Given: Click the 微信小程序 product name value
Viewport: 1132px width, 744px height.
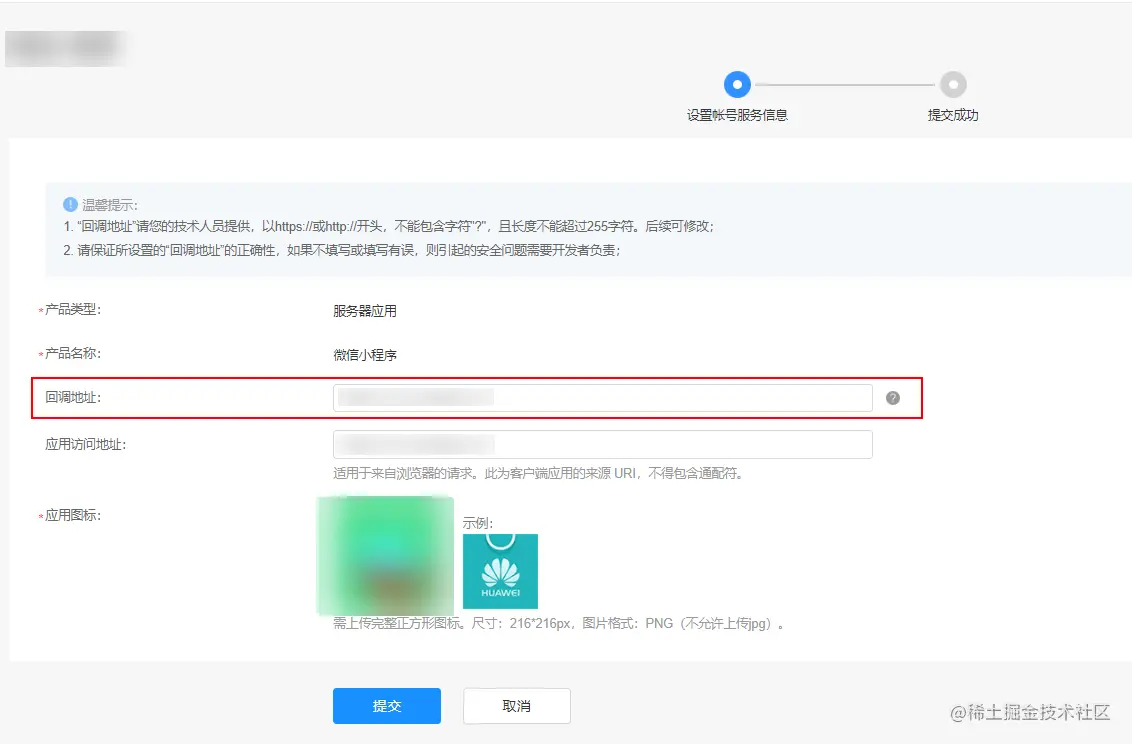Looking at the screenshot, I should tap(365, 355).
